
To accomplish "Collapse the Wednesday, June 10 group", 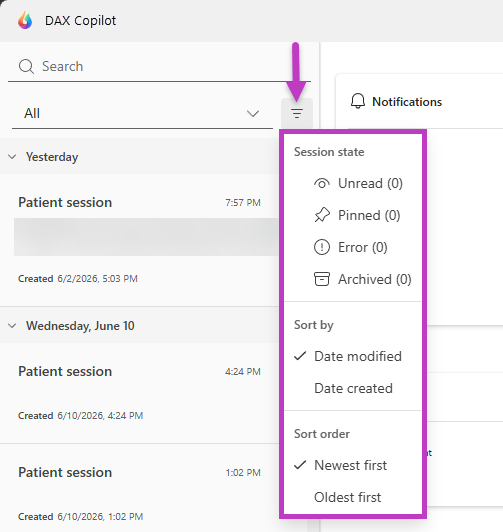I will pos(12,326).
